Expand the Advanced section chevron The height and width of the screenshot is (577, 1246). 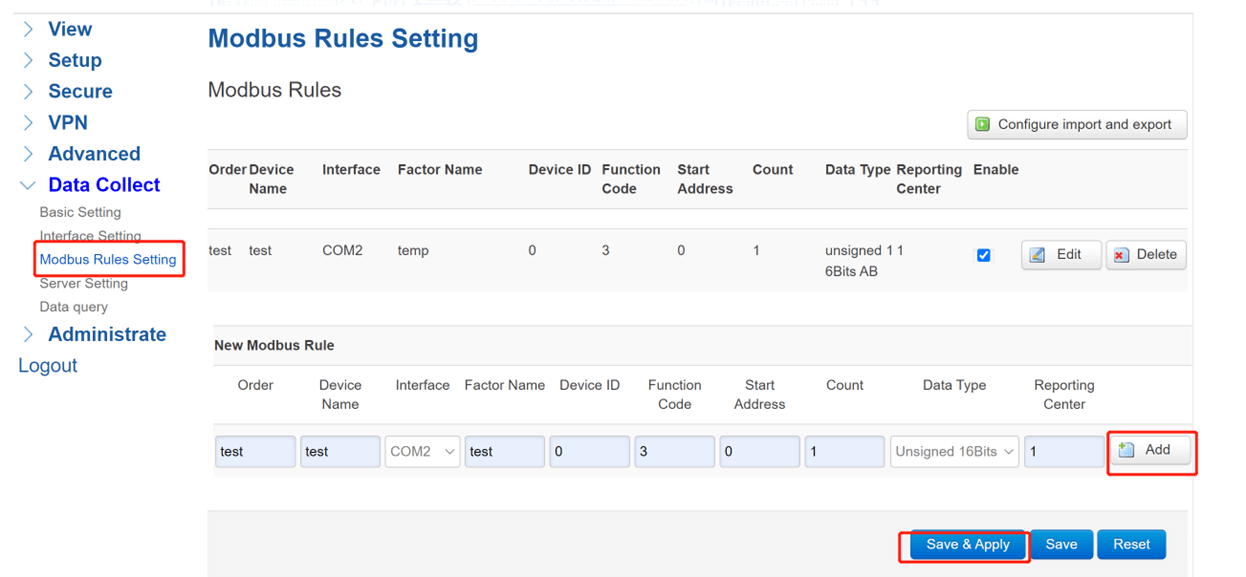(x=28, y=154)
